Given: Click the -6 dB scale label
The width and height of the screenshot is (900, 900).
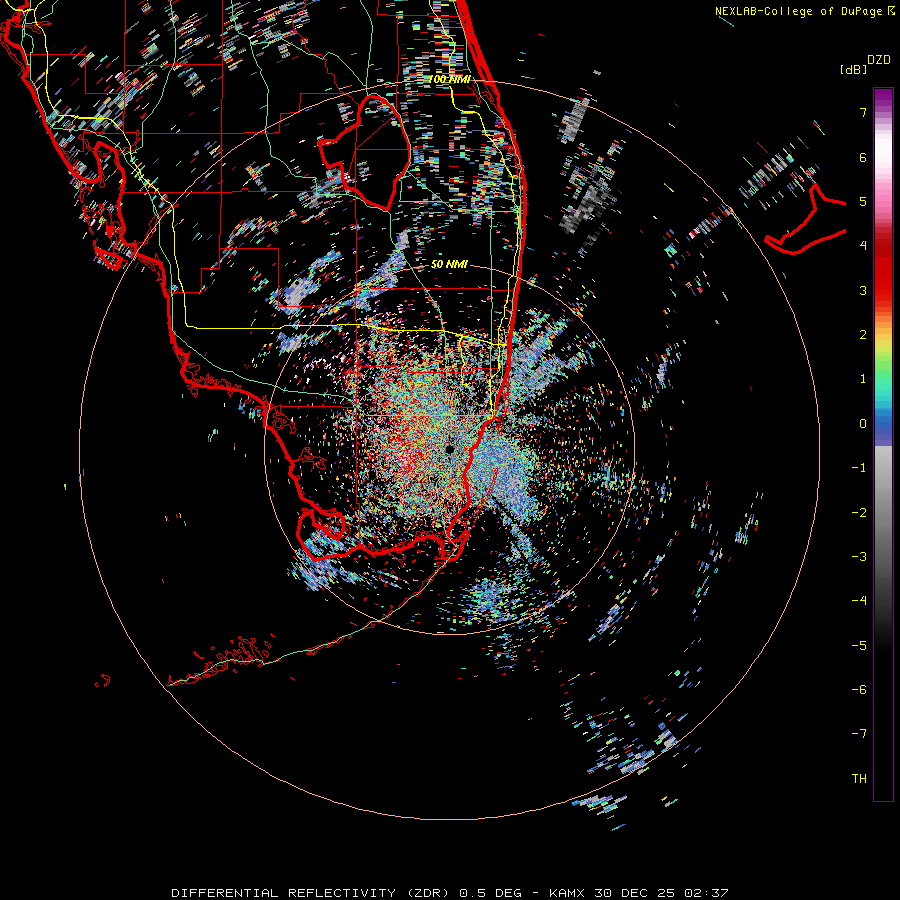Looking at the screenshot, I should coord(859,689).
